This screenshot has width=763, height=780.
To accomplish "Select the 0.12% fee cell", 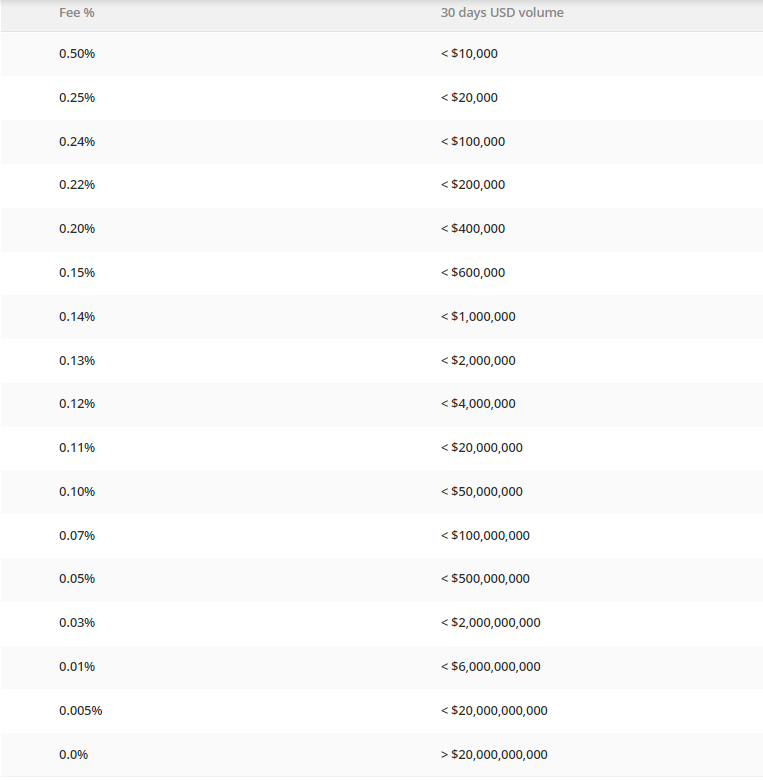I will (x=77, y=403).
